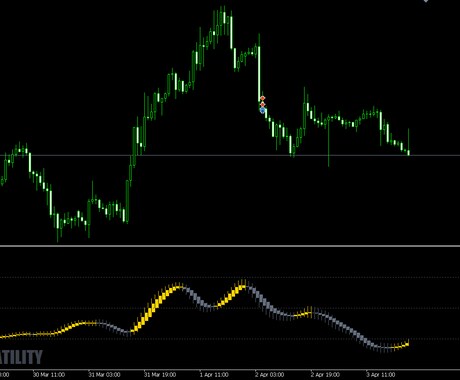Click the lower red diamond chart marker
460x380 pixels.
263,105
